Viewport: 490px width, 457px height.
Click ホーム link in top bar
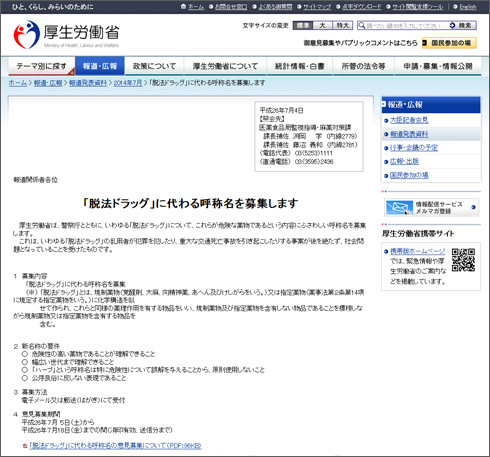pyautogui.click(x=196, y=7)
